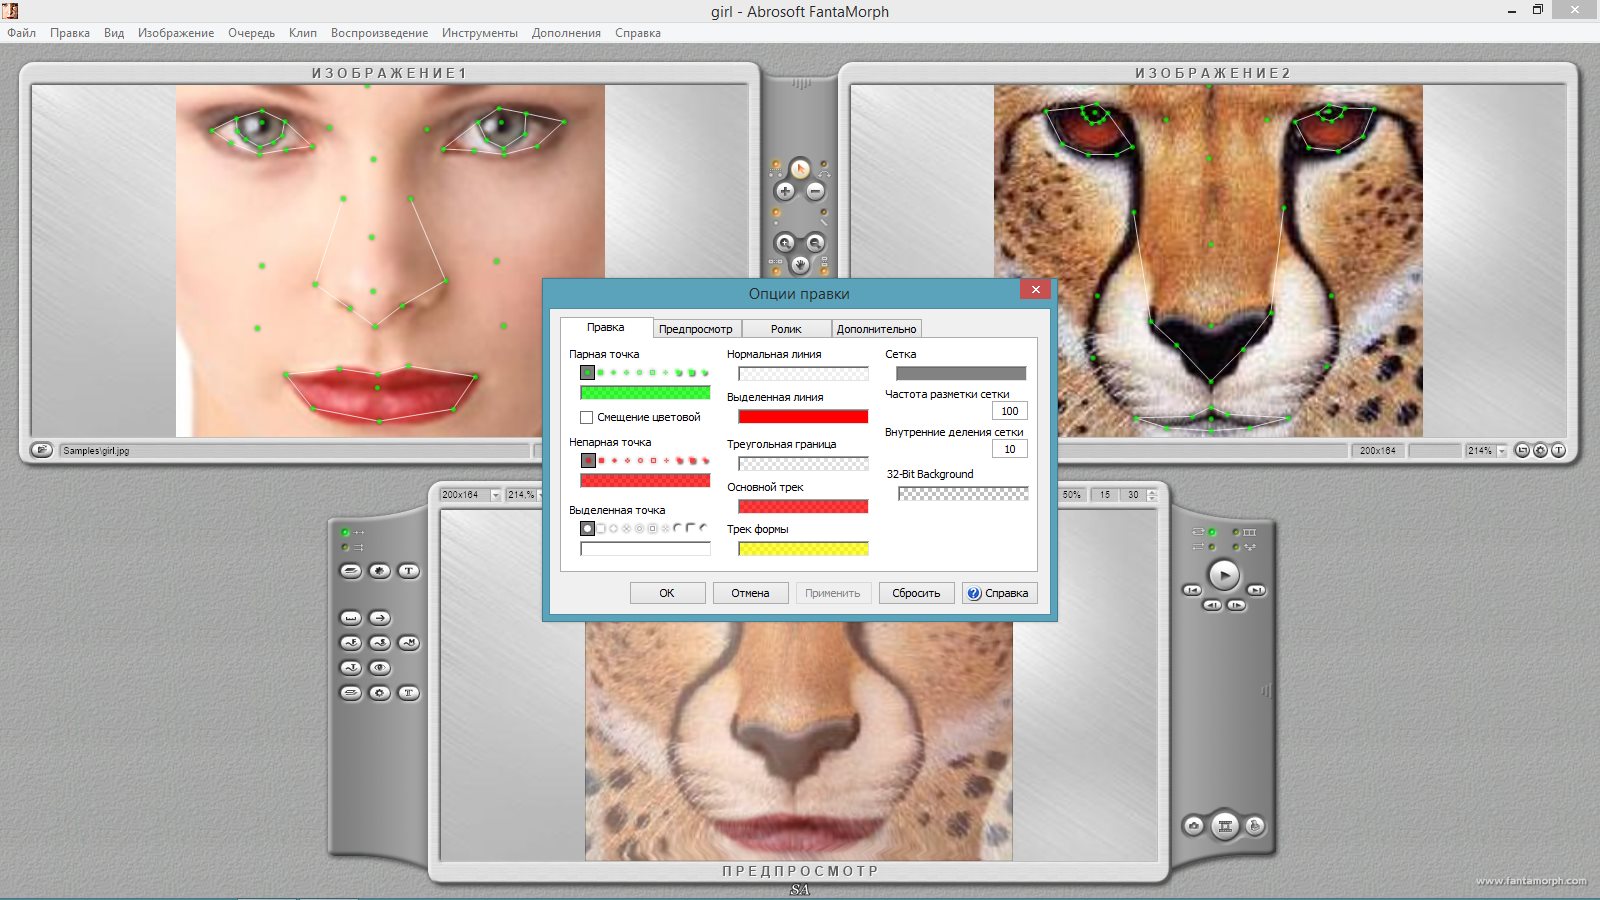Step one frame back in the preview

click(x=1212, y=605)
